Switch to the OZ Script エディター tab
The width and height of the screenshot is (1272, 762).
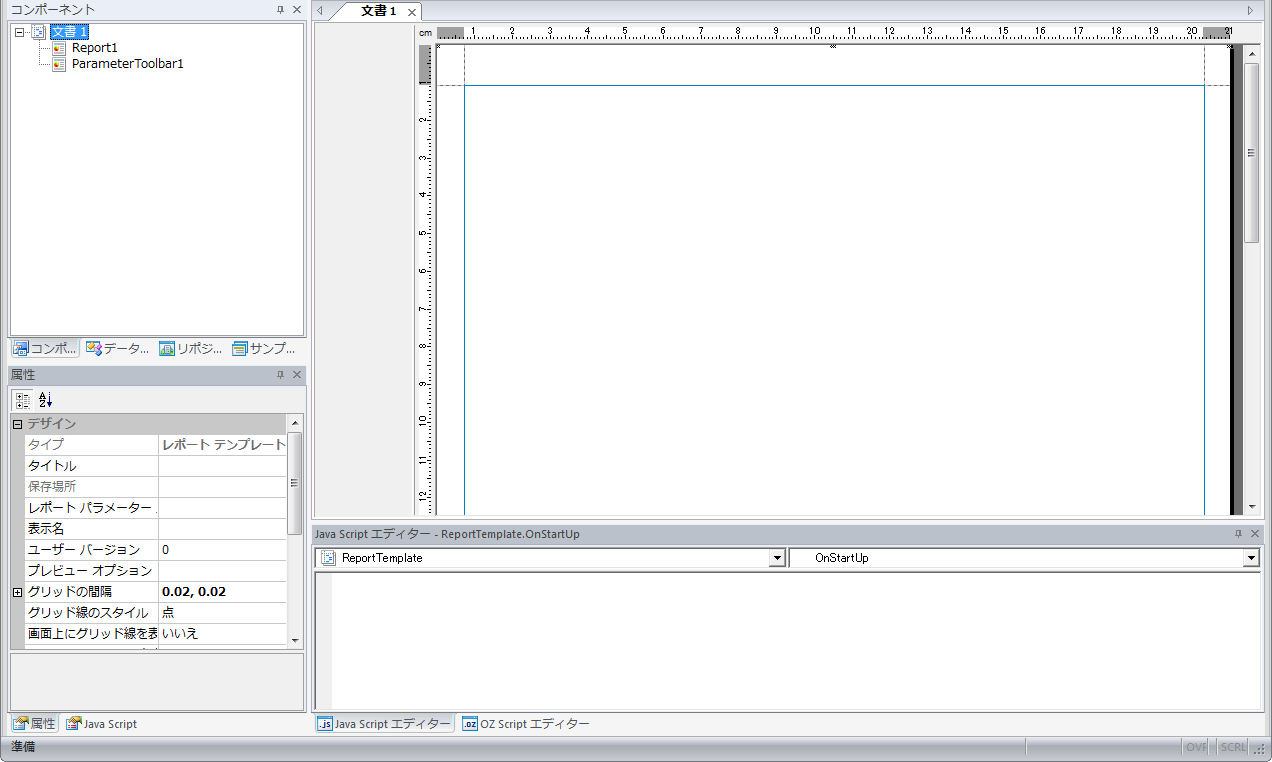(x=526, y=724)
